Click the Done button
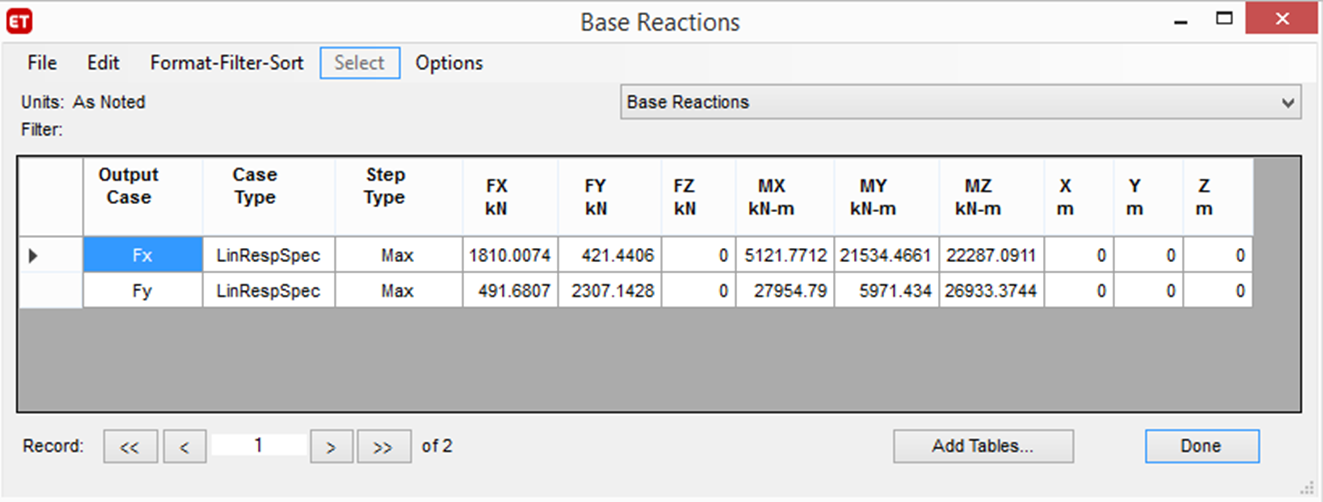The width and height of the screenshot is (1323, 502). pos(1201,446)
